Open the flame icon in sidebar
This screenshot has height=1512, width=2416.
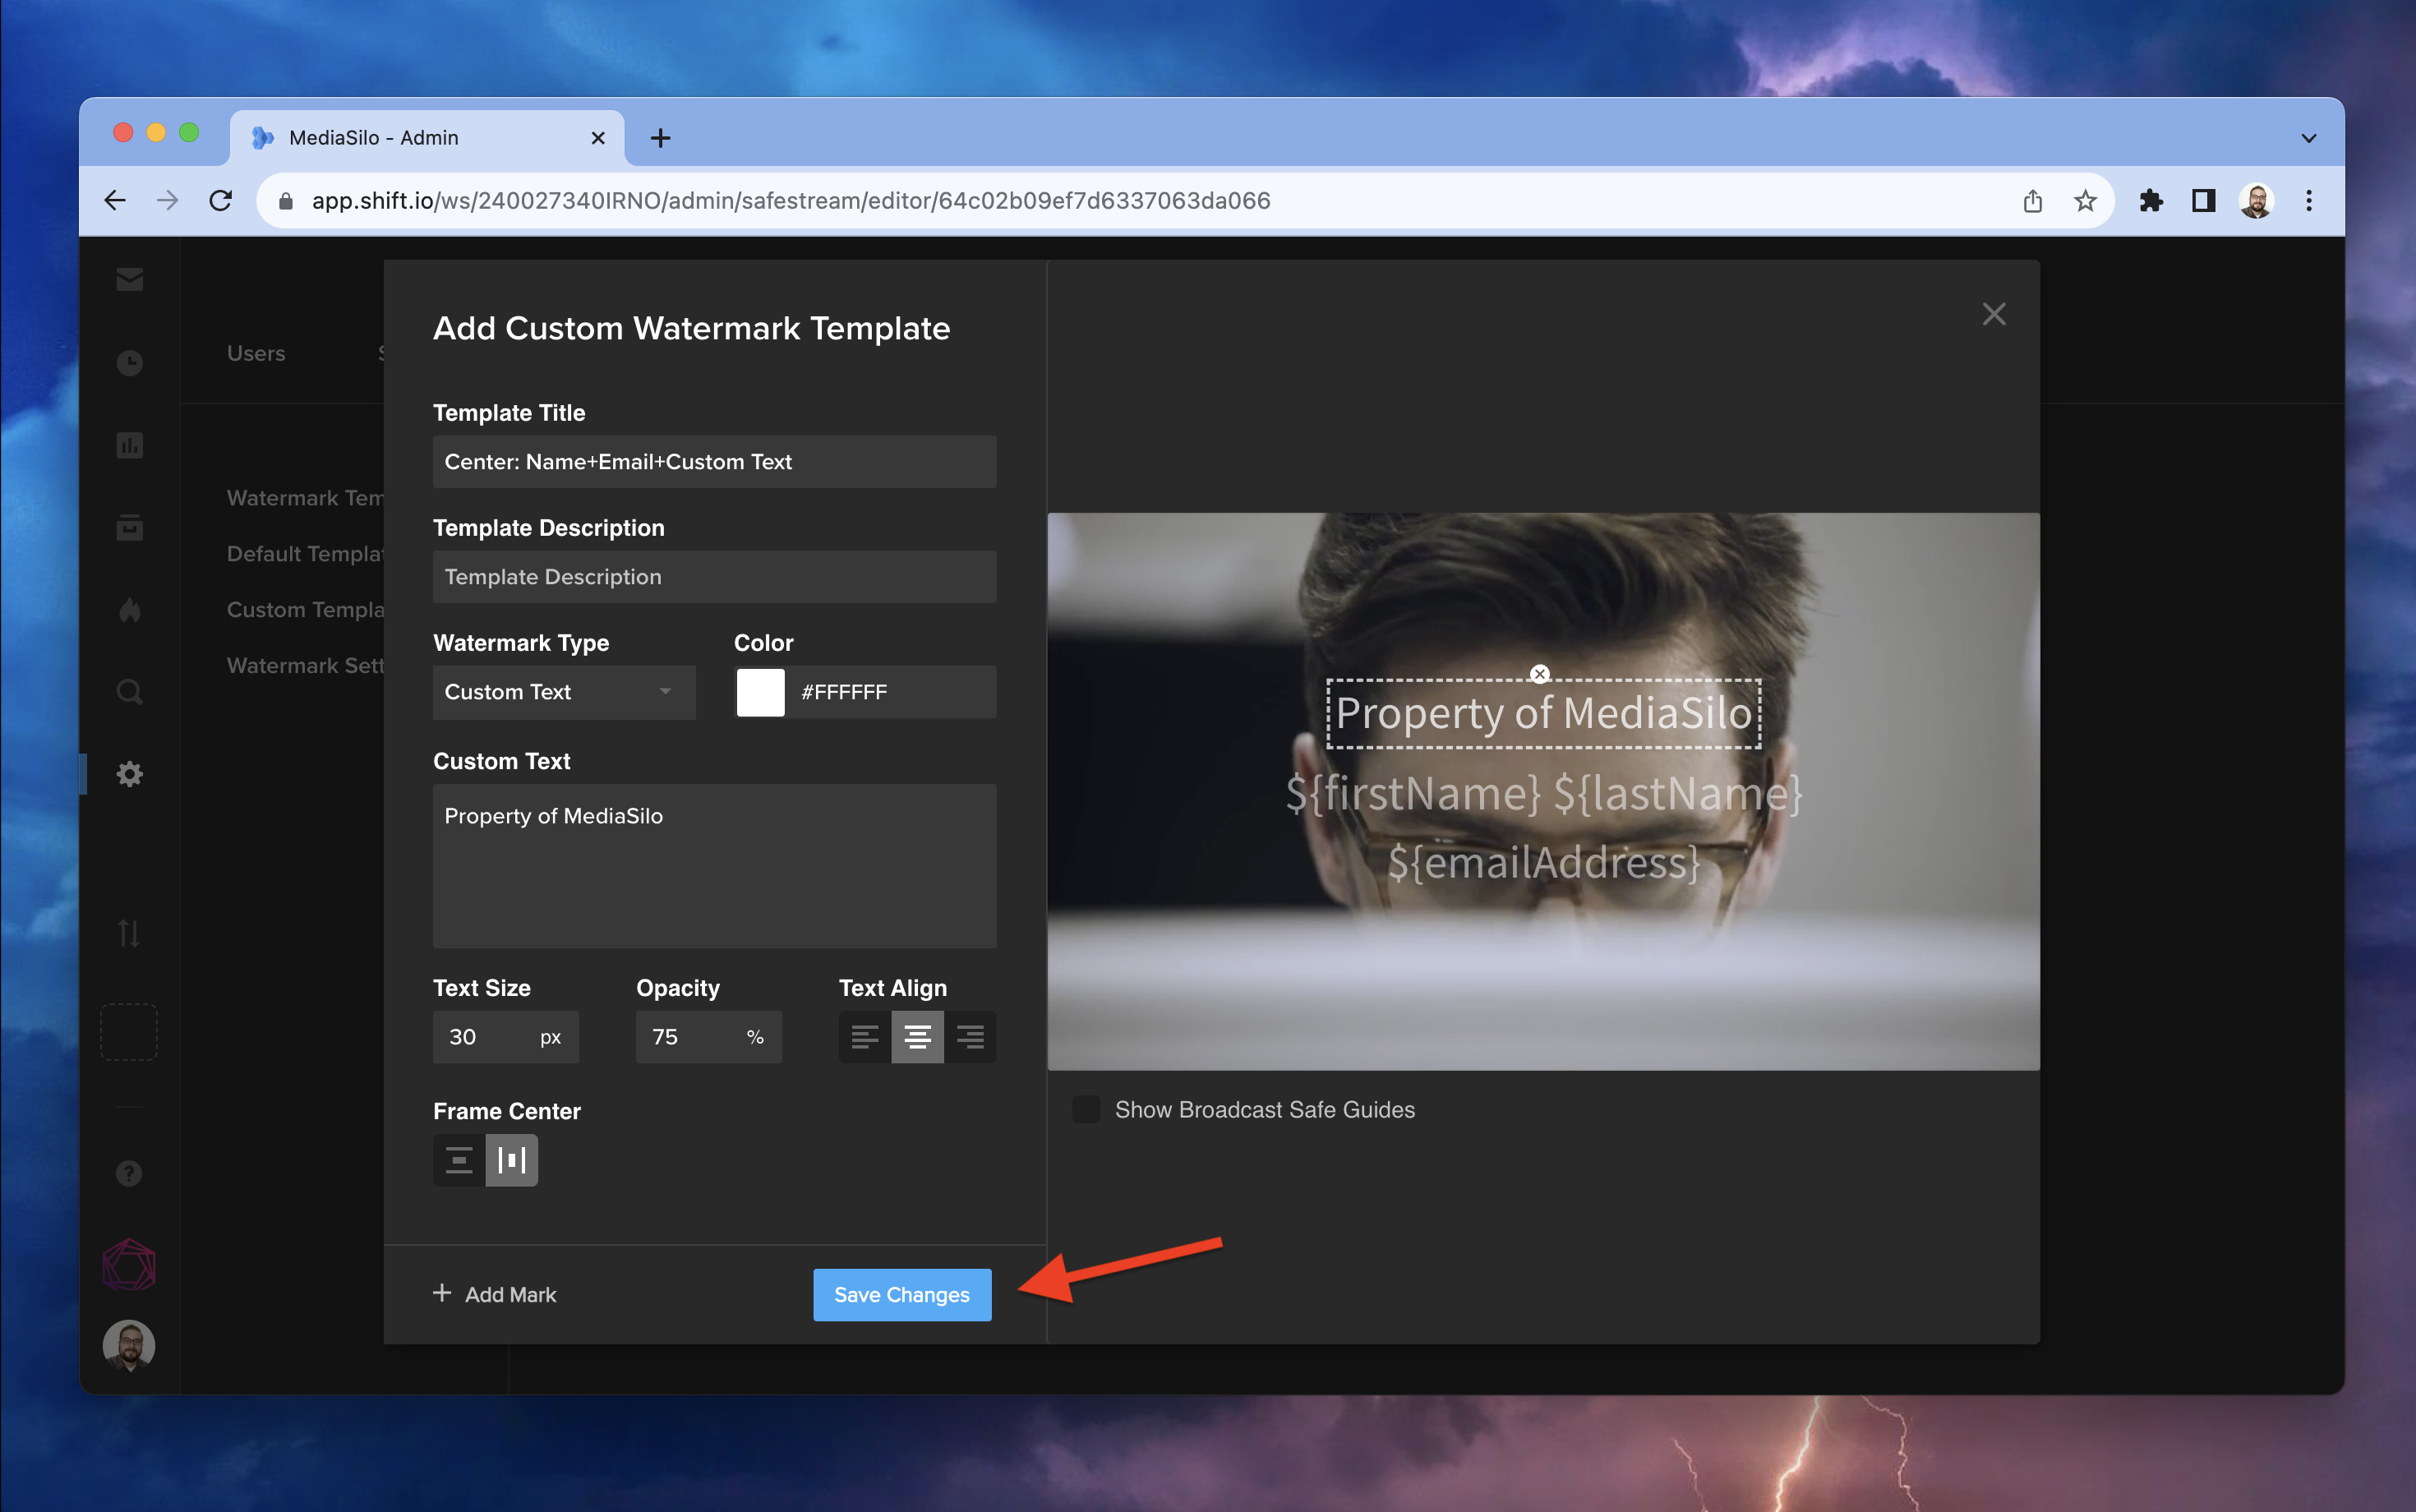point(129,610)
